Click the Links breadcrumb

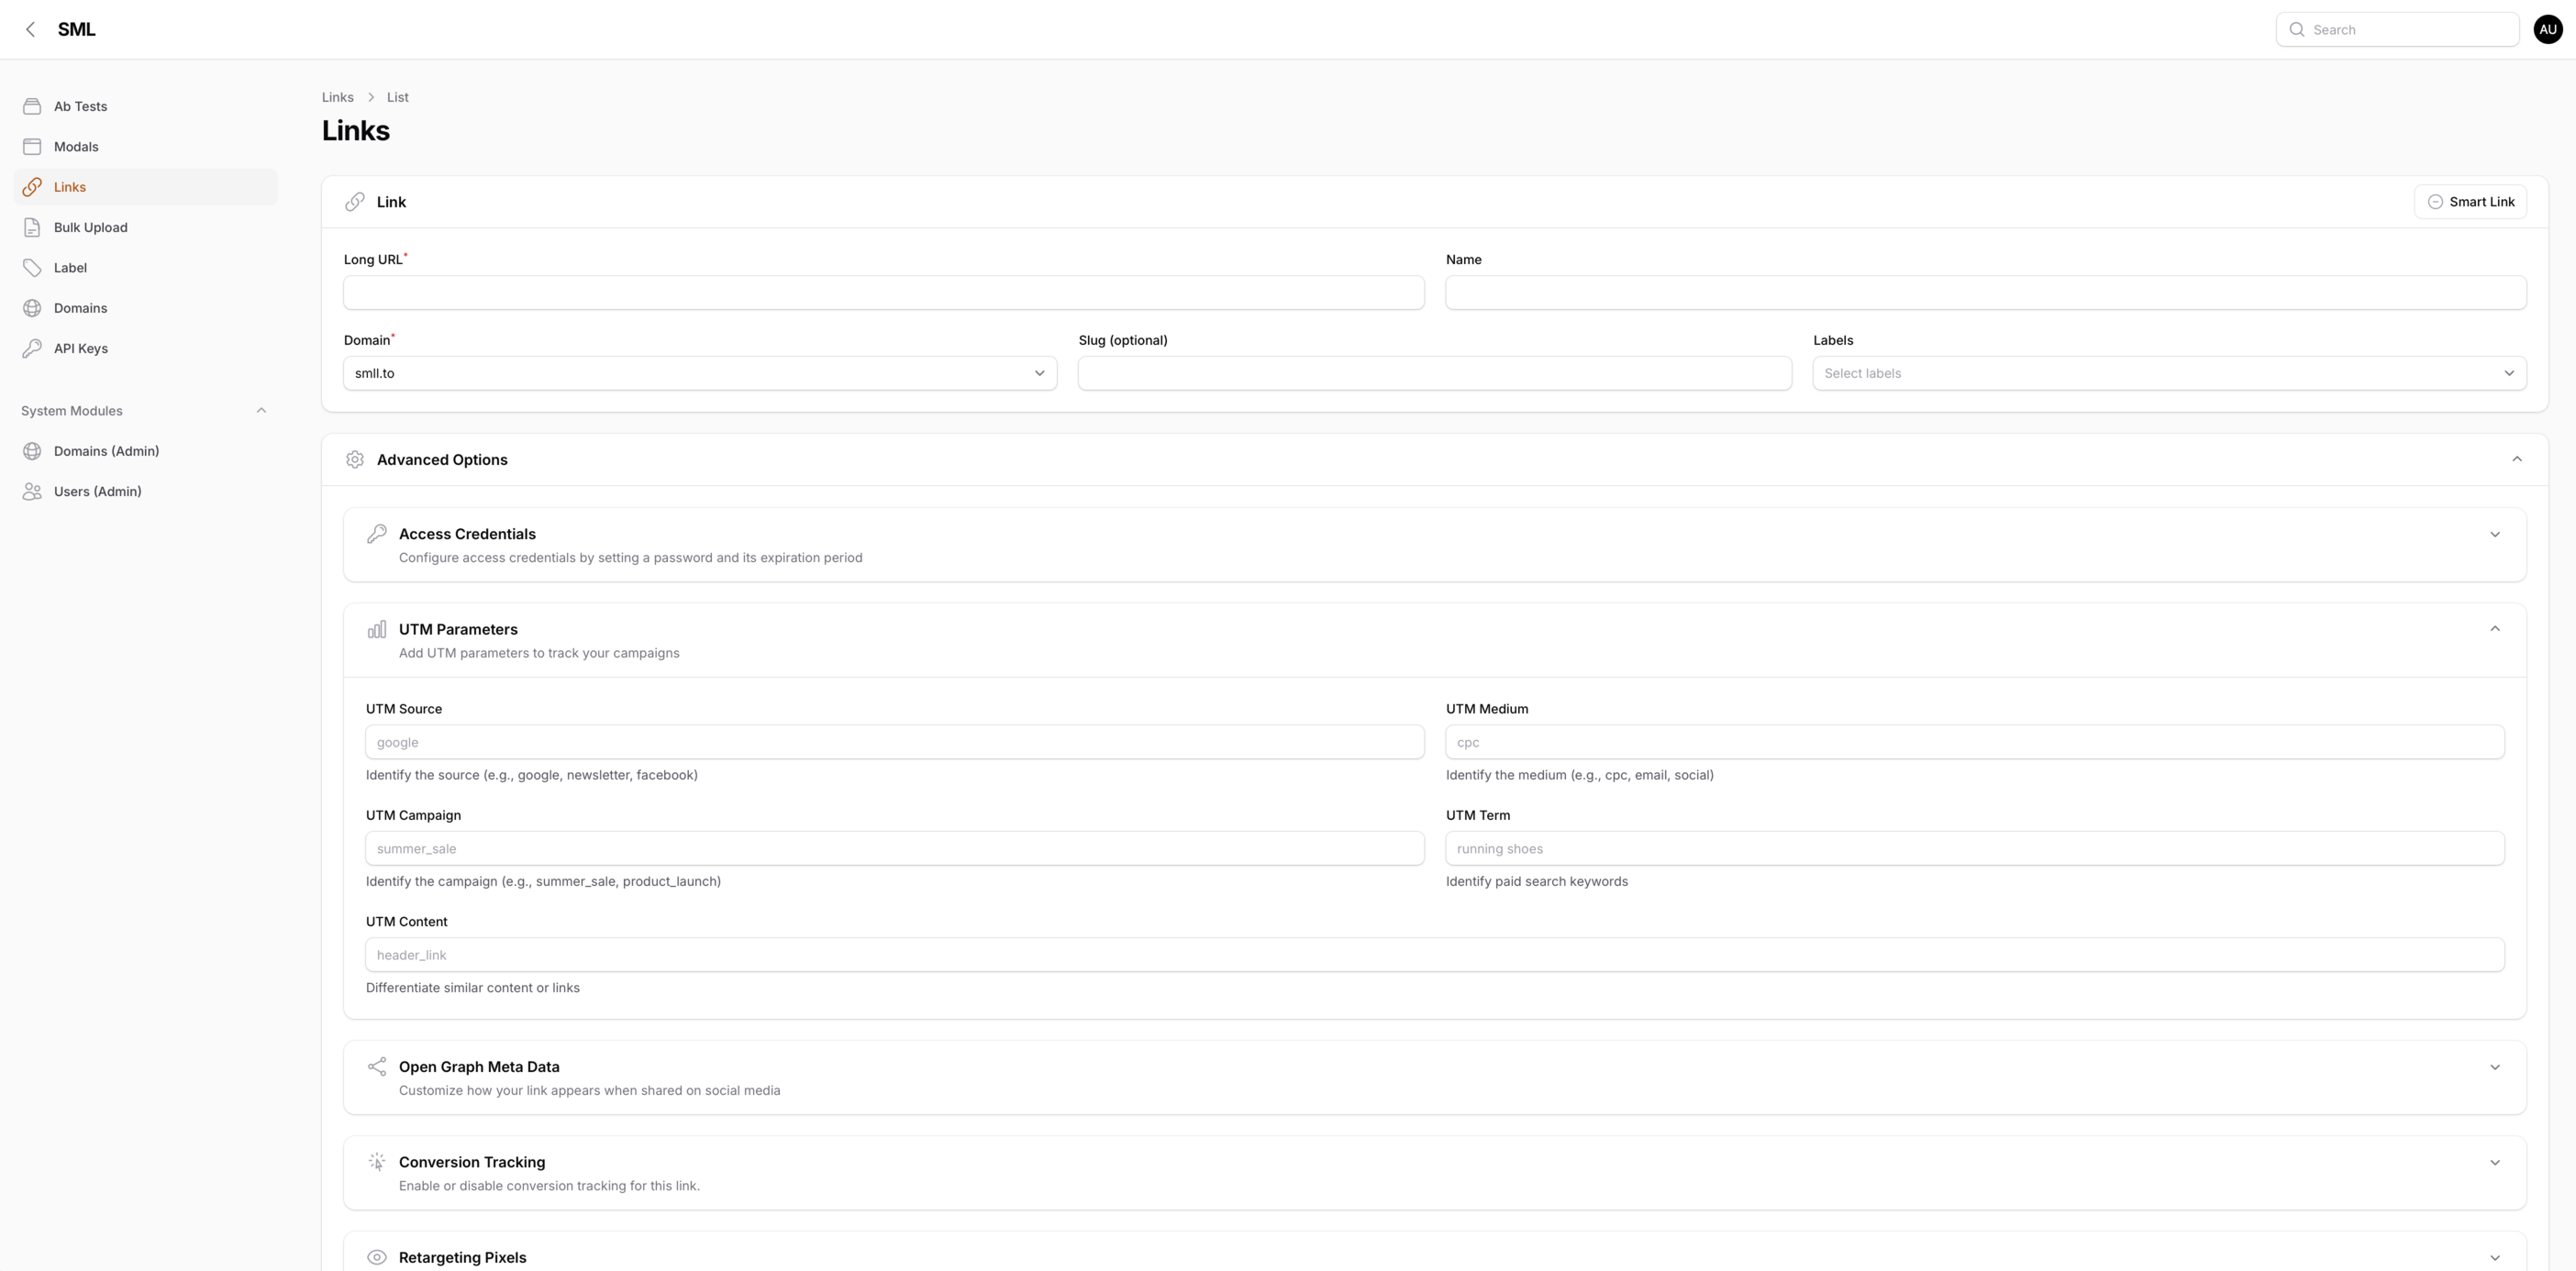337,97
